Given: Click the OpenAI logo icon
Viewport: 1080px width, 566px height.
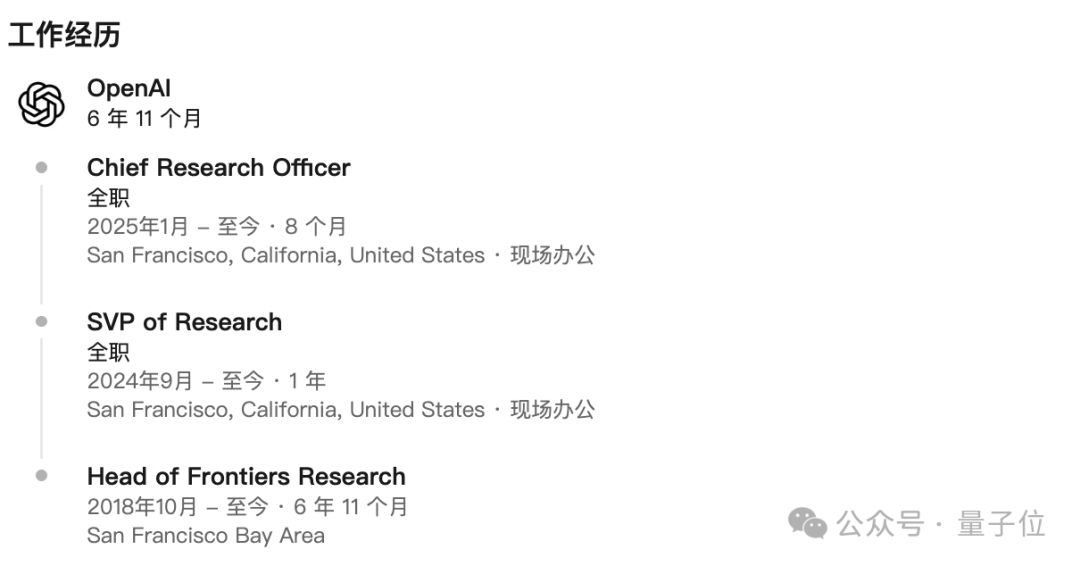Looking at the screenshot, I should 41,104.
